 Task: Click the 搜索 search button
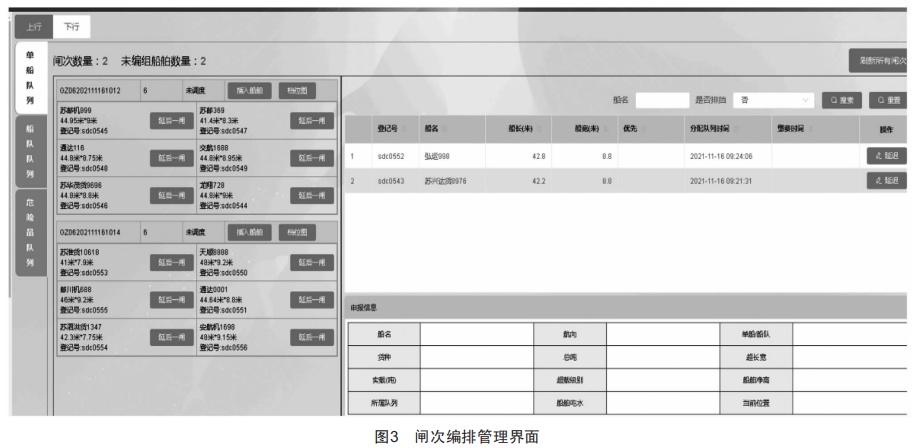(x=842, y=100)
